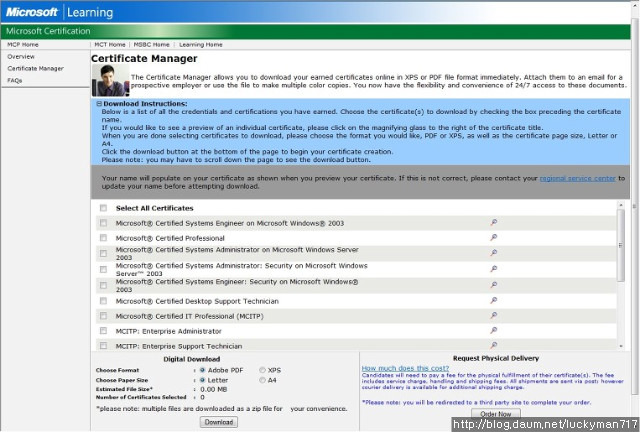Check the Select All Certificates box

point(103,208)
